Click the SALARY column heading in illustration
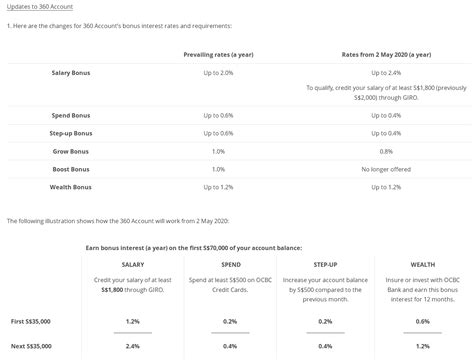This screenshot has width=474, height=360. (133, 265)
